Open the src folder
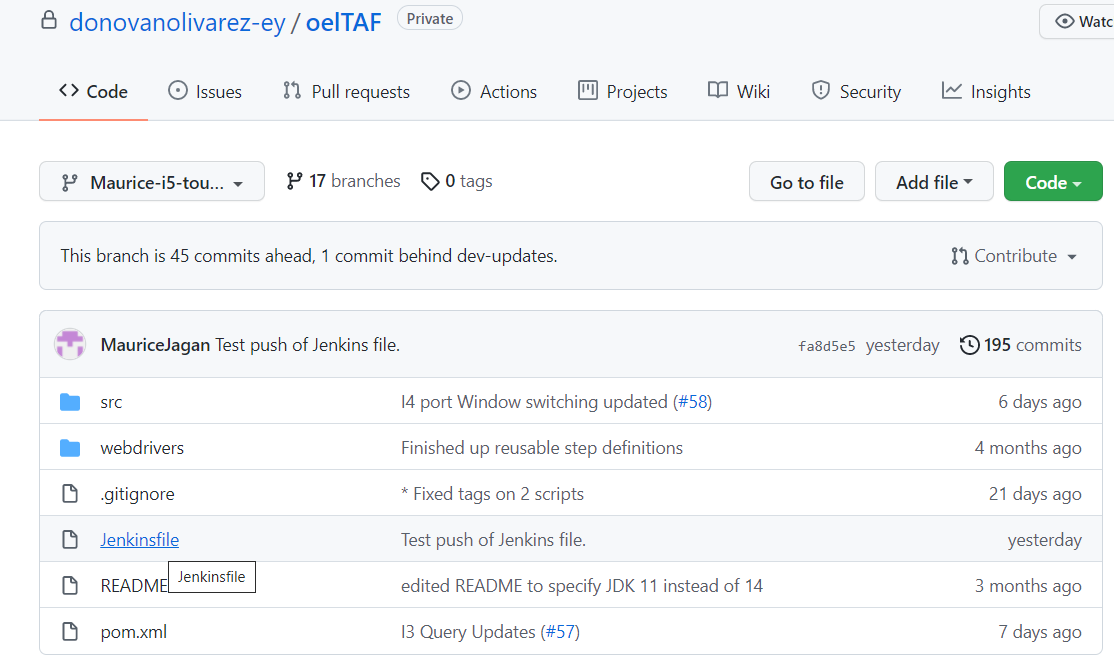Image resolution: width=1114 pixels, height=668 pixels. pyautogui.click(x=112, y=402)
